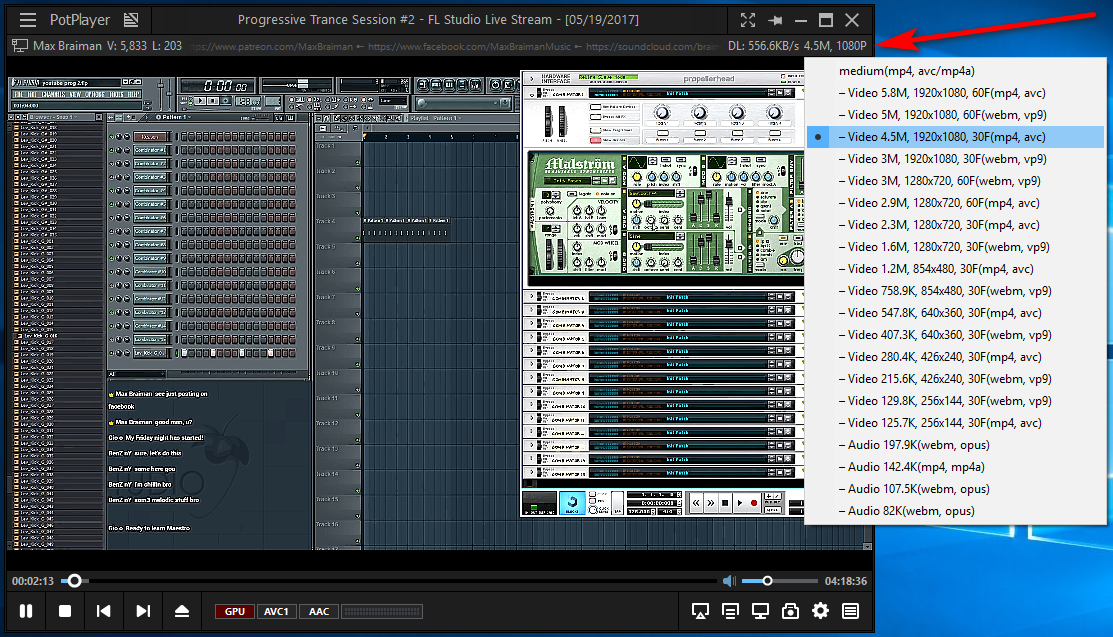
Task: Click the AAC audio codec indicator
Action: [x=319, y=611]
